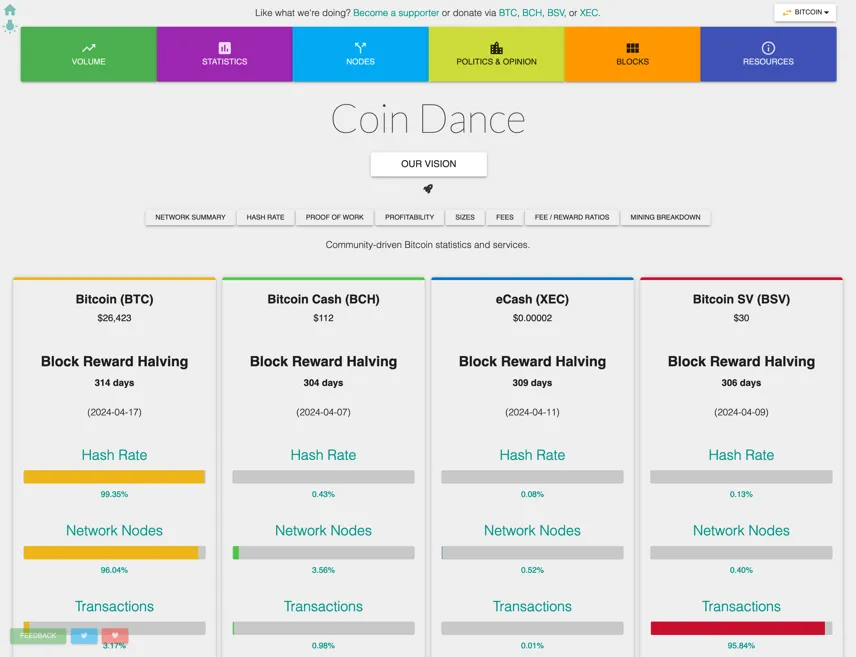Select the Hash Rate tab

coord(265,217)
